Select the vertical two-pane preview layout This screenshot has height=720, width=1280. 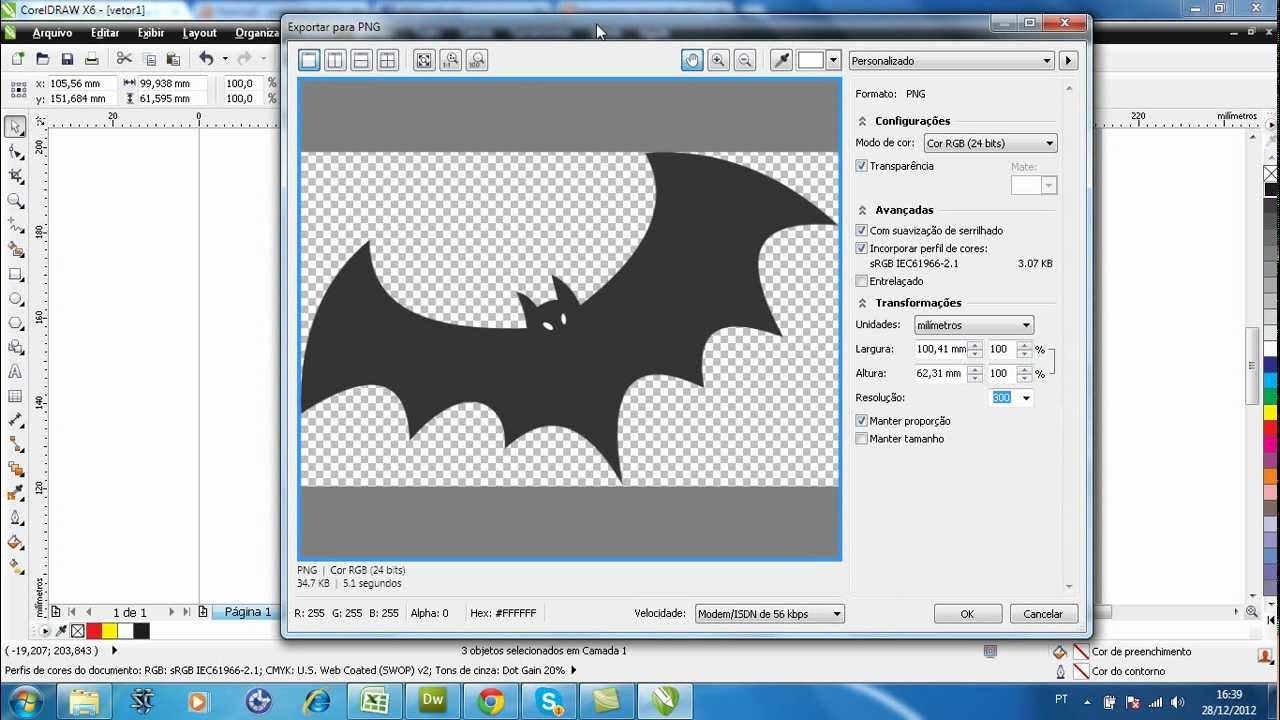(x=335, y=61)
